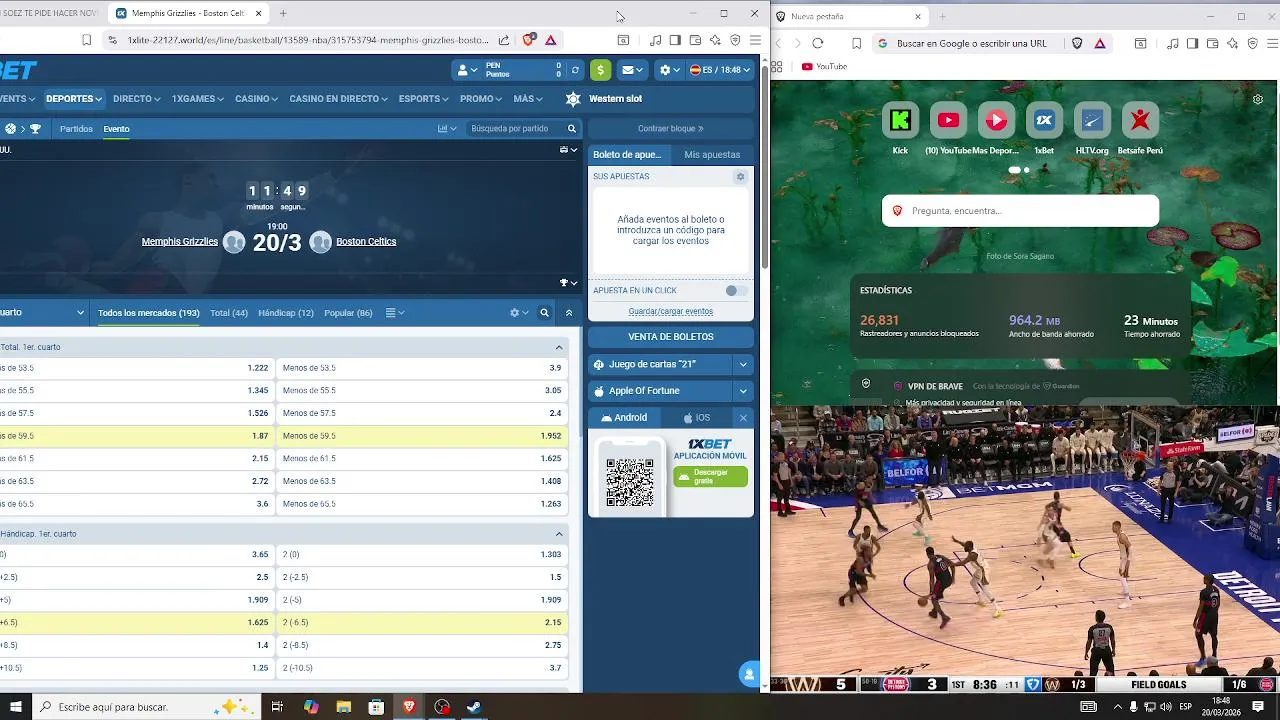The width and height of the screenshot is (1280, 720).
Task: Click the trophy league breadcrumb icon
Action: coord(35,129)
